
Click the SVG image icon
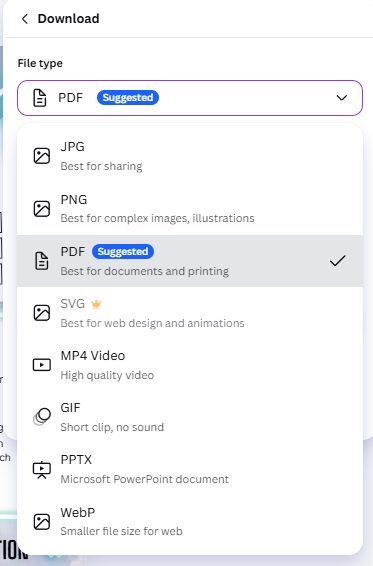(42, 313)
